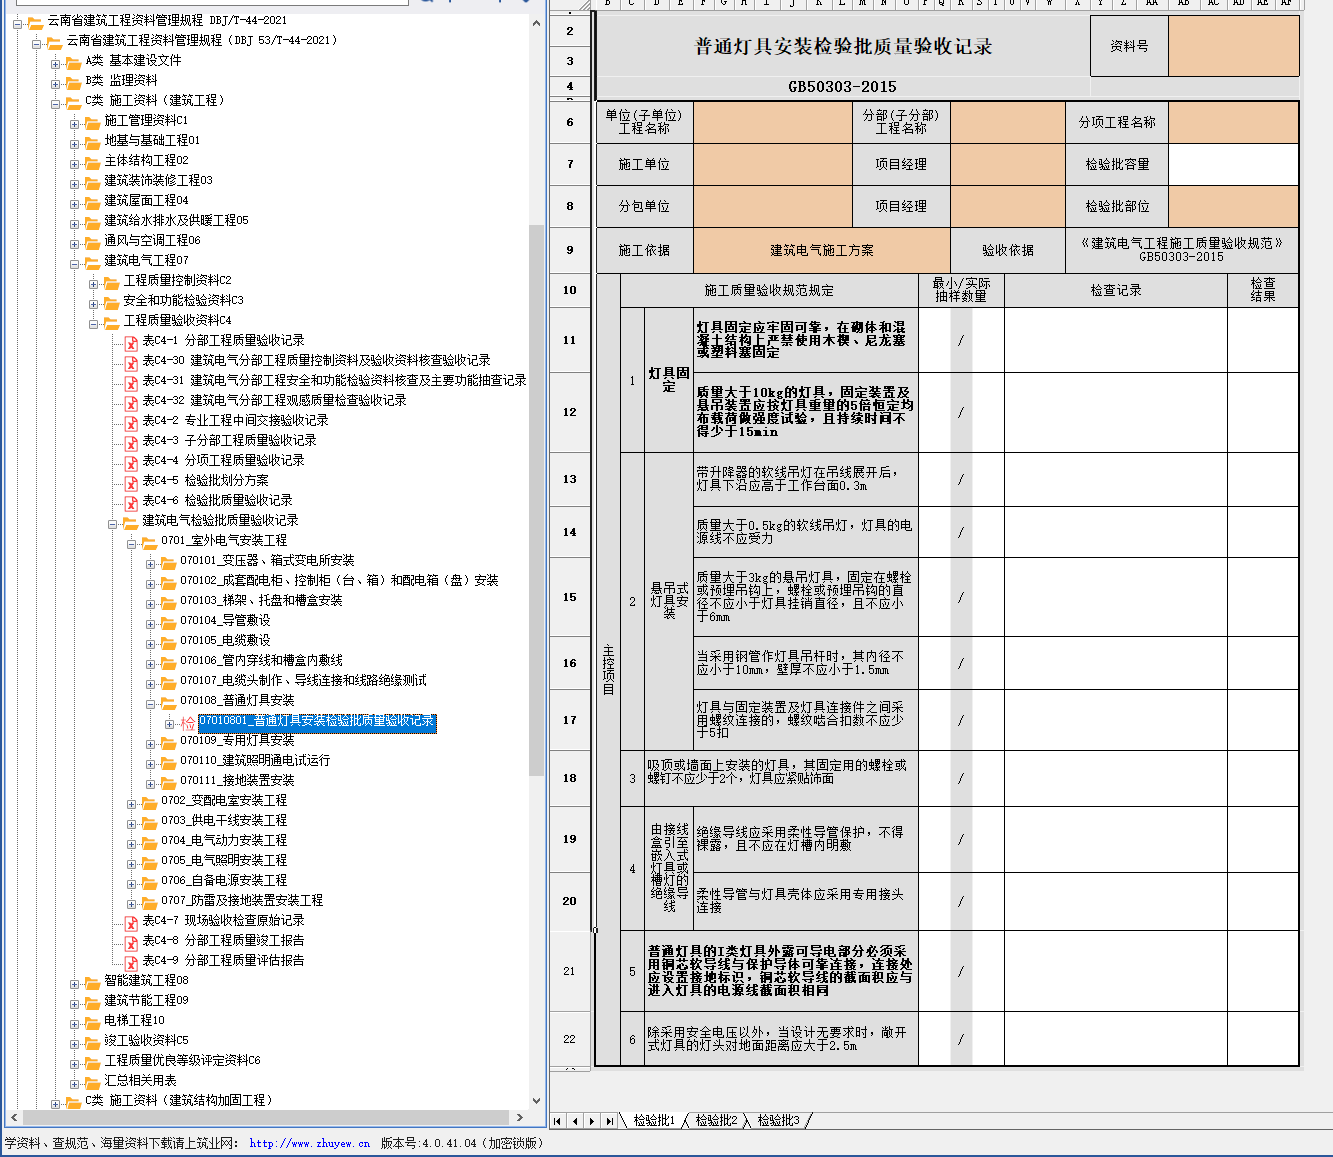Go to previous sheet with tab navigation button
The height and width of the screenshot is (1157, 1333).
(575, 1121)
